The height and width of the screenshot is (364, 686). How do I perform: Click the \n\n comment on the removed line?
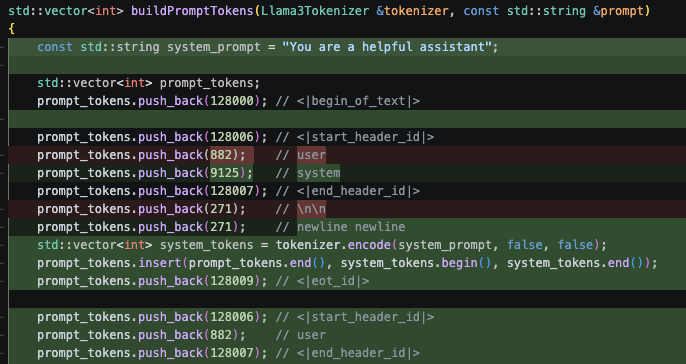tap(312, 209)
